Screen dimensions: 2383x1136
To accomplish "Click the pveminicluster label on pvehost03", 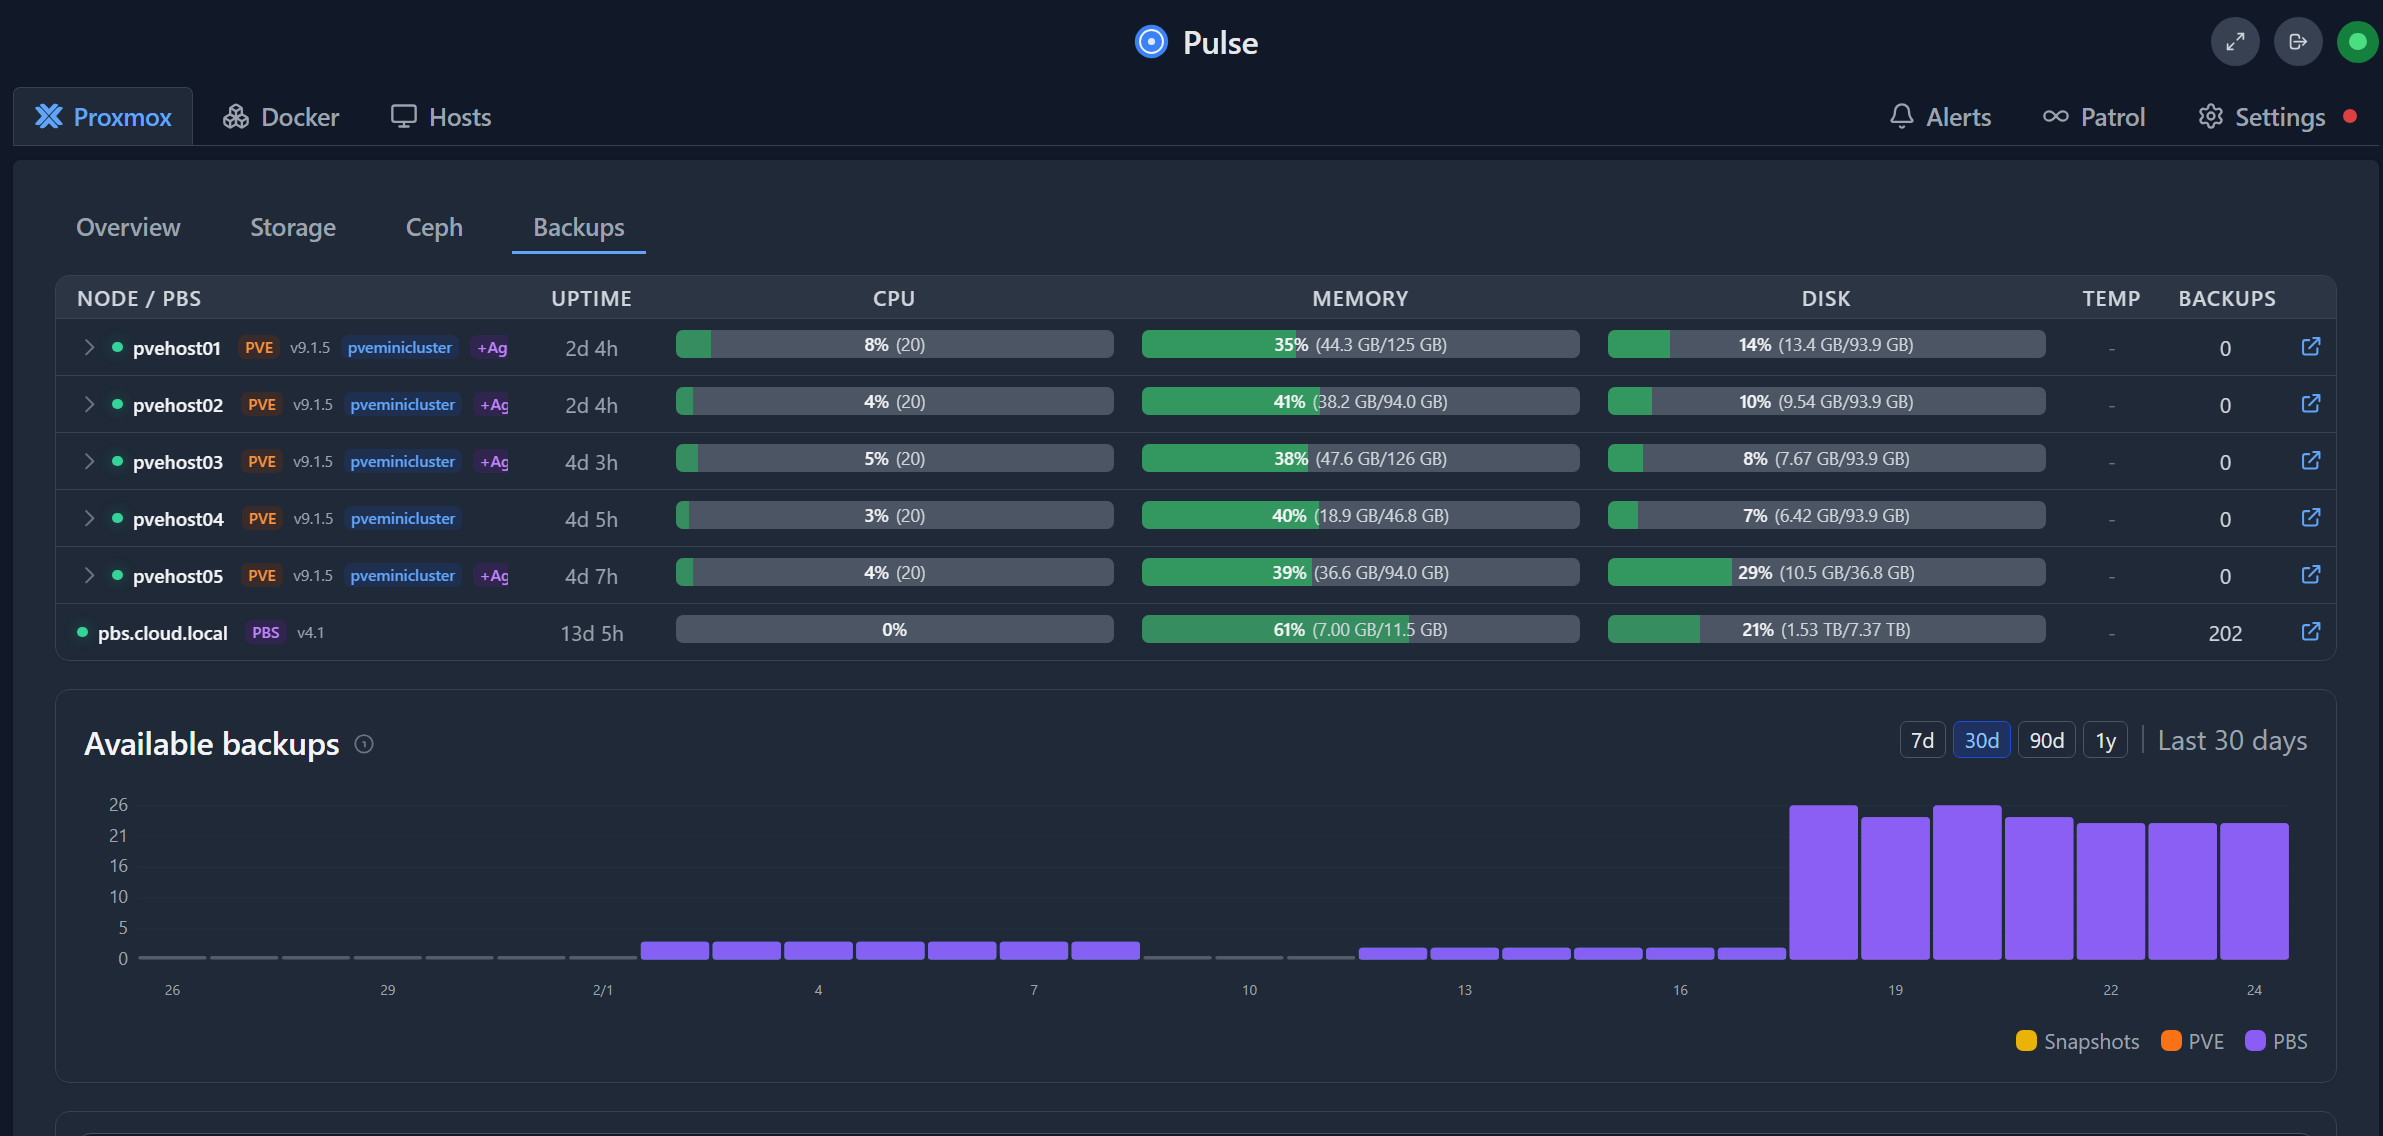I will tap(402, 461).
